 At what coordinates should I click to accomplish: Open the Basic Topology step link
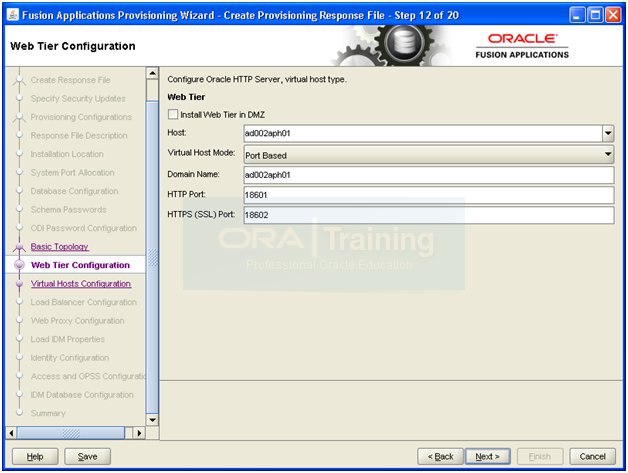60,247
